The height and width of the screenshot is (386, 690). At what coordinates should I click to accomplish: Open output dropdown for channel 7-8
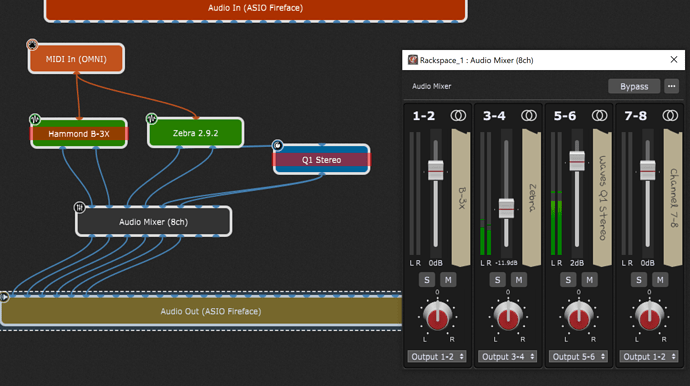pyautogui.click(x=649, y=357)
